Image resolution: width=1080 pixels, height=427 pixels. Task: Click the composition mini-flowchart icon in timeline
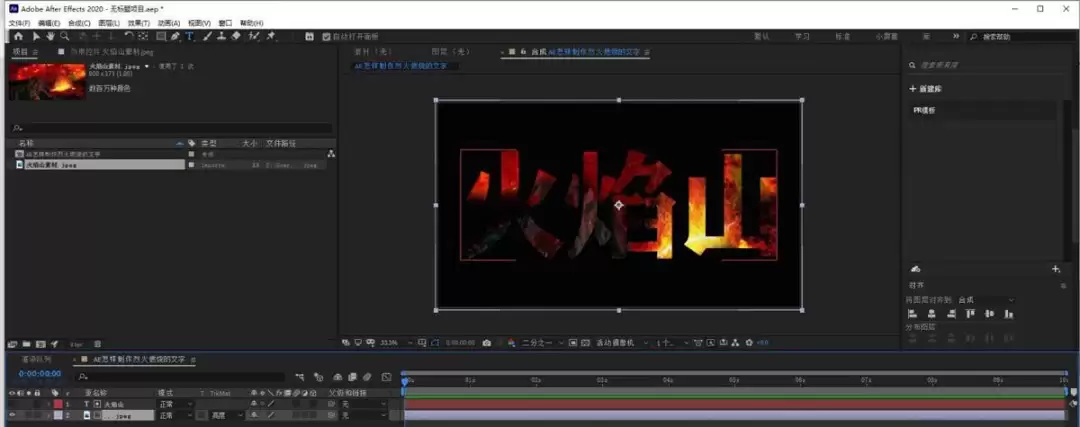pyautogui.click(x=300, y=377)
